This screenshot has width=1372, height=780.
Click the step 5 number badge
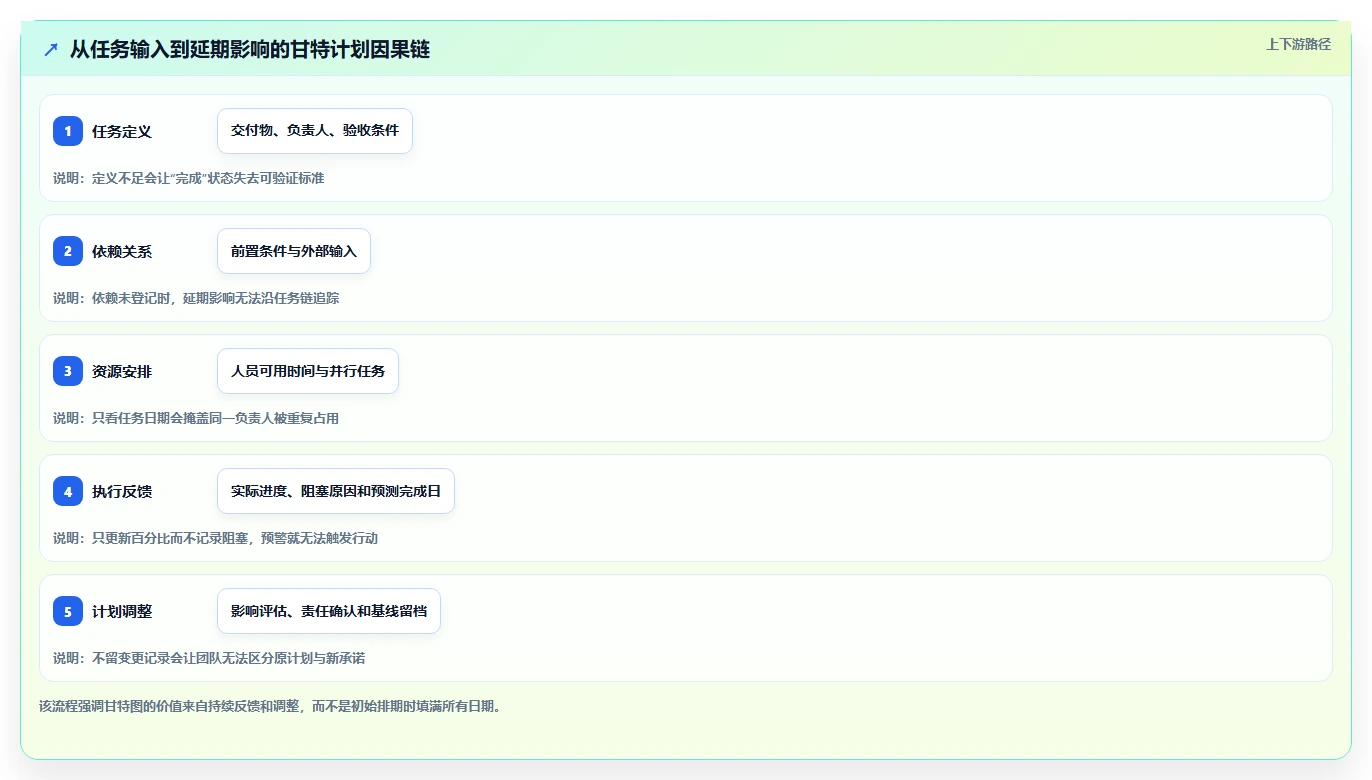(x=68, y=611)
